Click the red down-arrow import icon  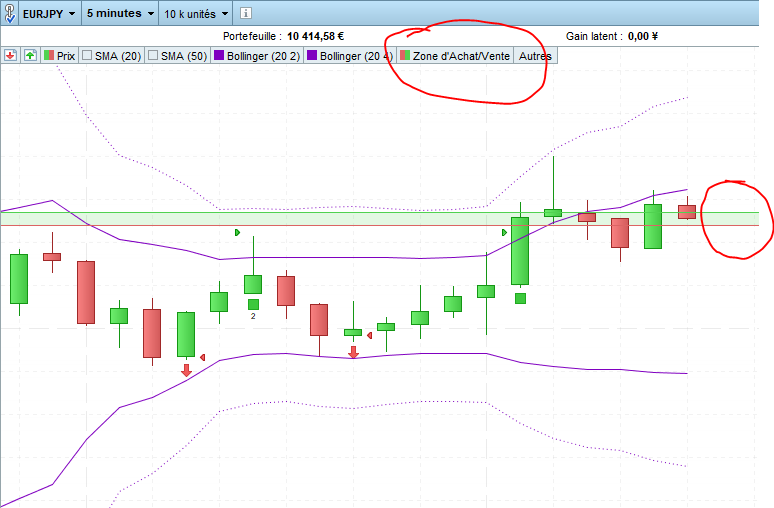10,55
